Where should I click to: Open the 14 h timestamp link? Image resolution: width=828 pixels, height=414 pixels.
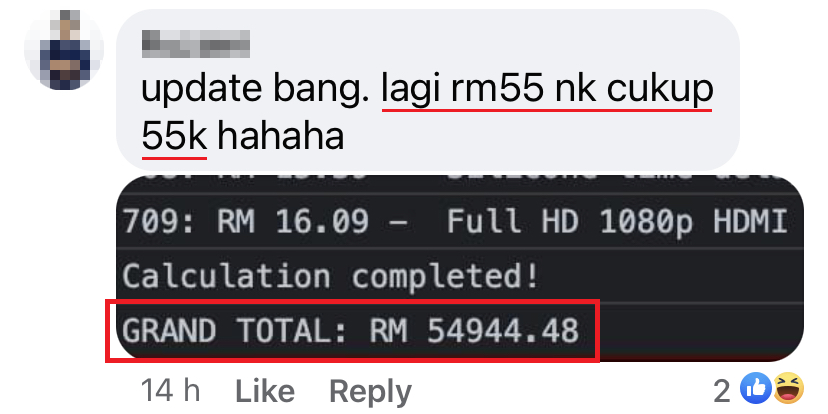[171, 391]
